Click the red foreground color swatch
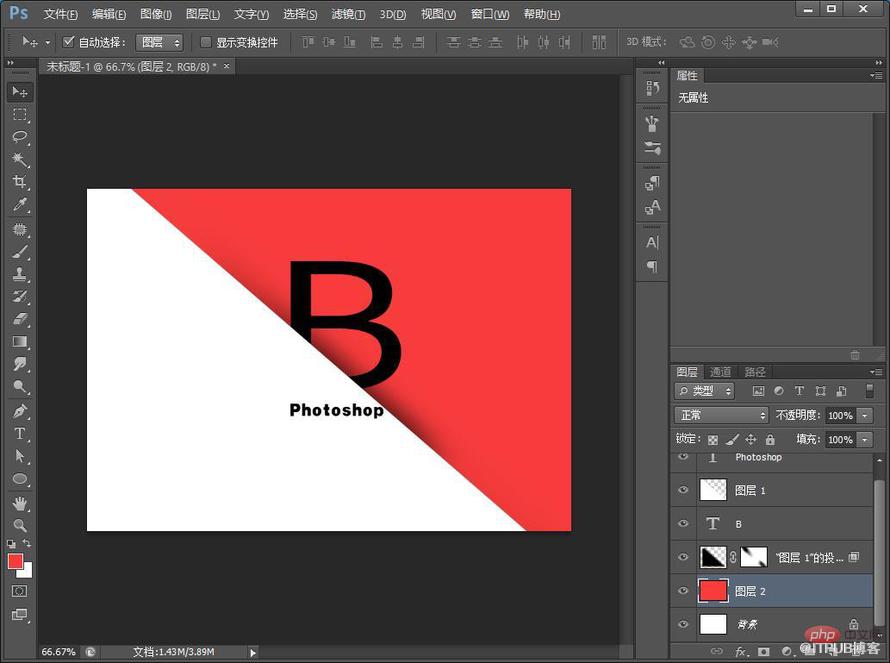Image resolution: width=890 pixels, height=663 pixels. pyautogui.click(x=15, y=561)
